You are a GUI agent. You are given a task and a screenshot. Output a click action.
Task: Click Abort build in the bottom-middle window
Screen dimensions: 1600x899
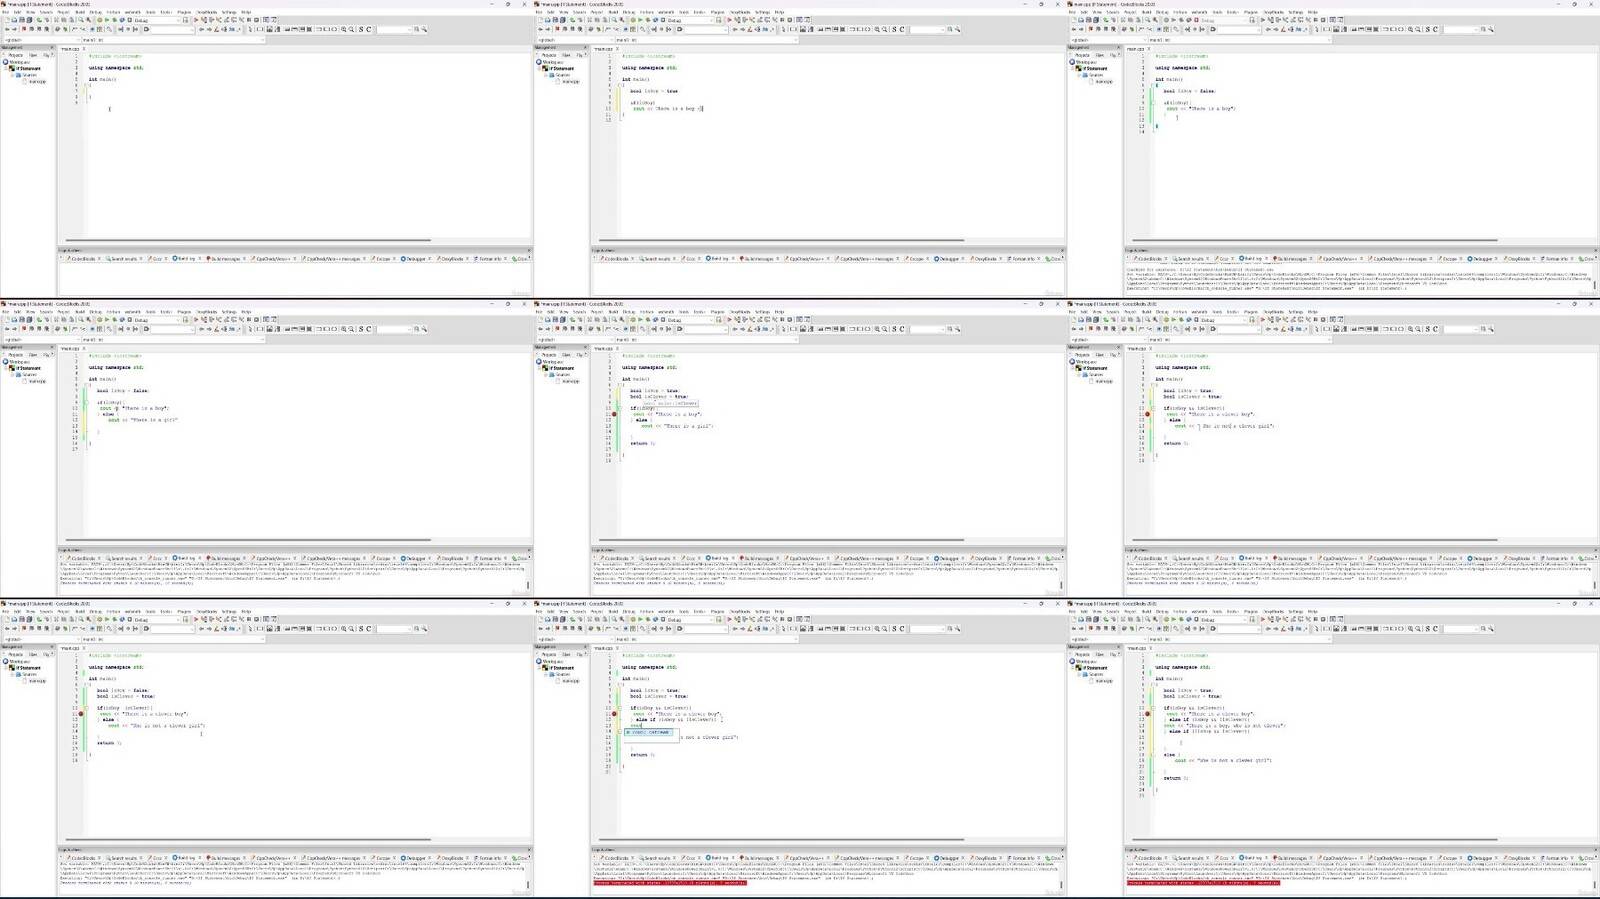tap(663, 620)
